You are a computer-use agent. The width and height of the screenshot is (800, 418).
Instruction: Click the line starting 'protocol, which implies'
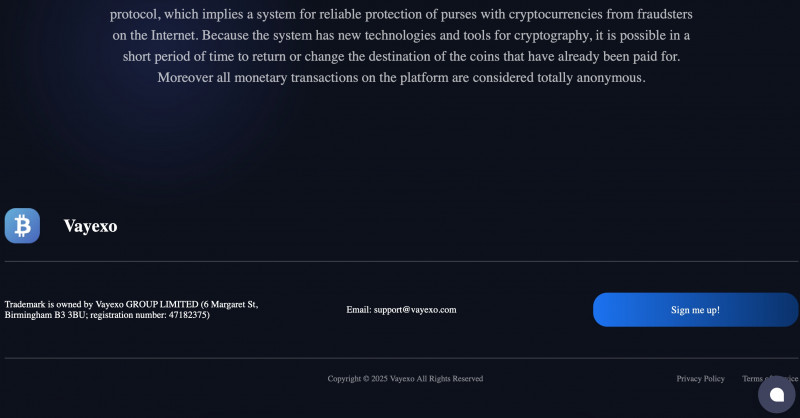pyautogui.click(x=401, y=14)
